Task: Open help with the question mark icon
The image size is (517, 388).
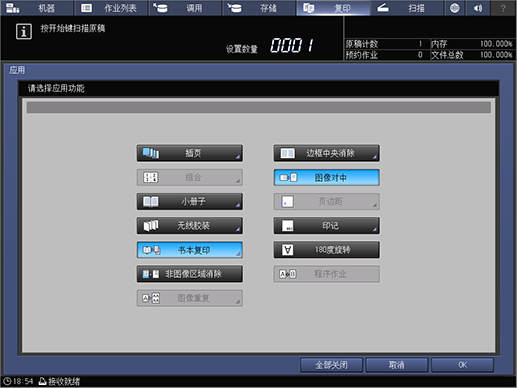Action: tap(503, 8)
